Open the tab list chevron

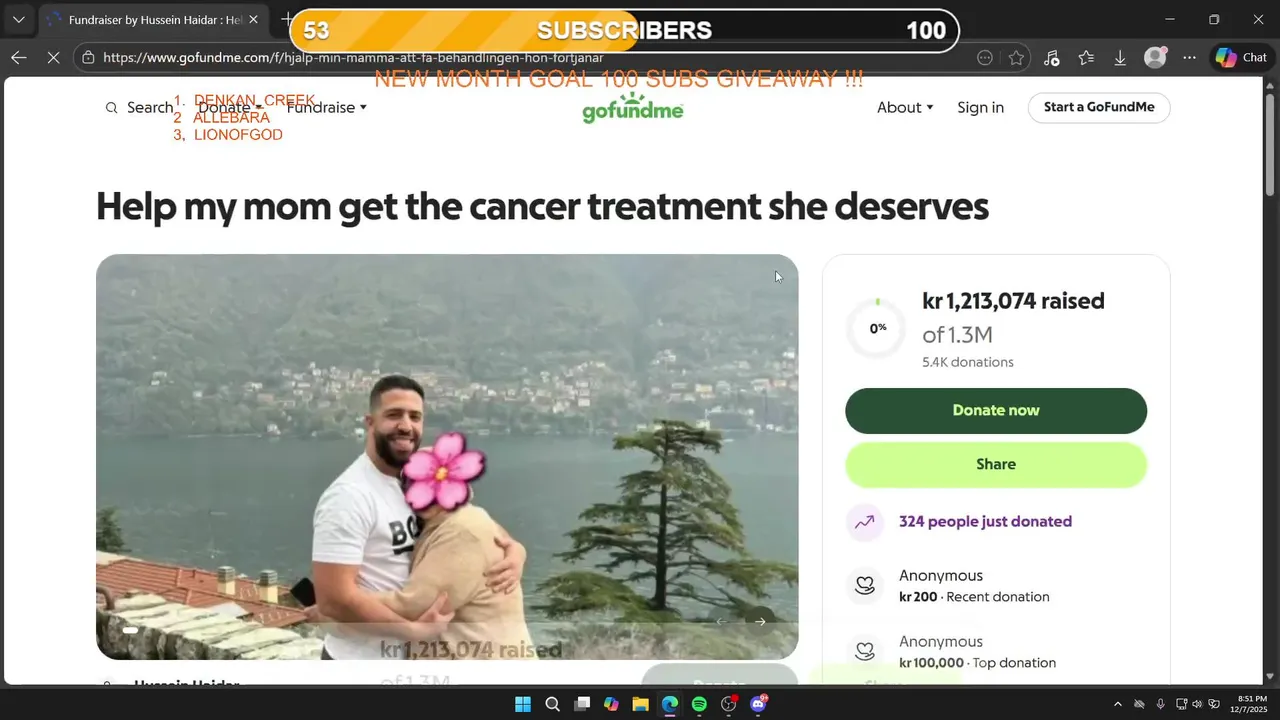coord(19,20)
